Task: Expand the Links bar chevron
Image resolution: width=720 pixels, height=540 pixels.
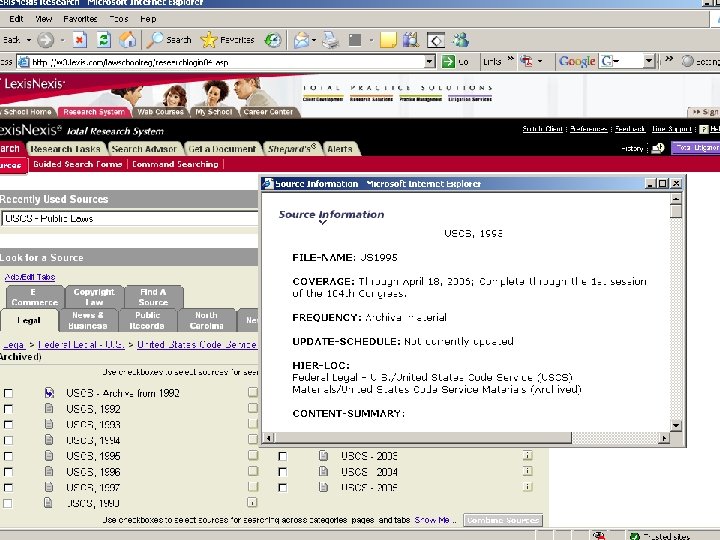Action: pos(510,58)
